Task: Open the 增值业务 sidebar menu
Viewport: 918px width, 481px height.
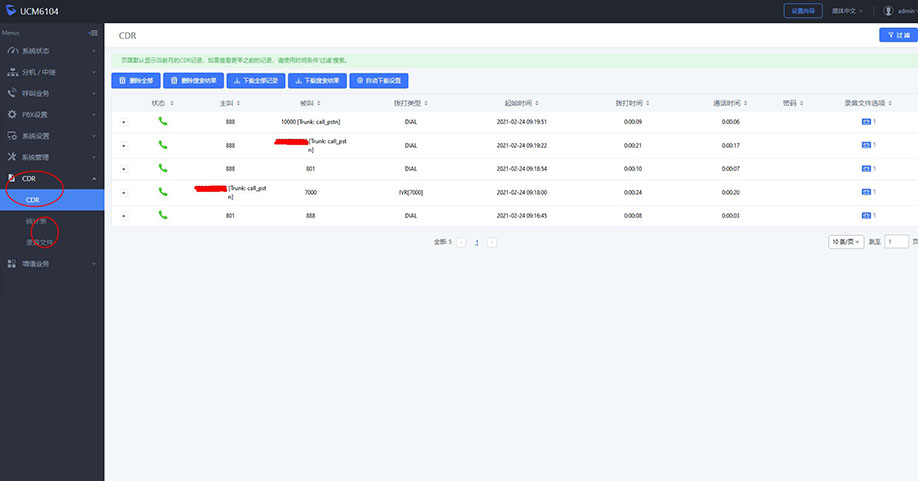Action: click(x=52, y=264)
